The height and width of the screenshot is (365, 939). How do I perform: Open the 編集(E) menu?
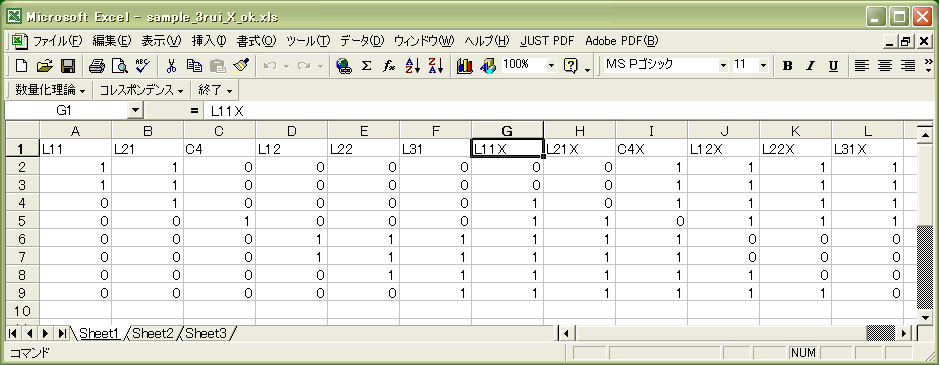tap(111, 41)
